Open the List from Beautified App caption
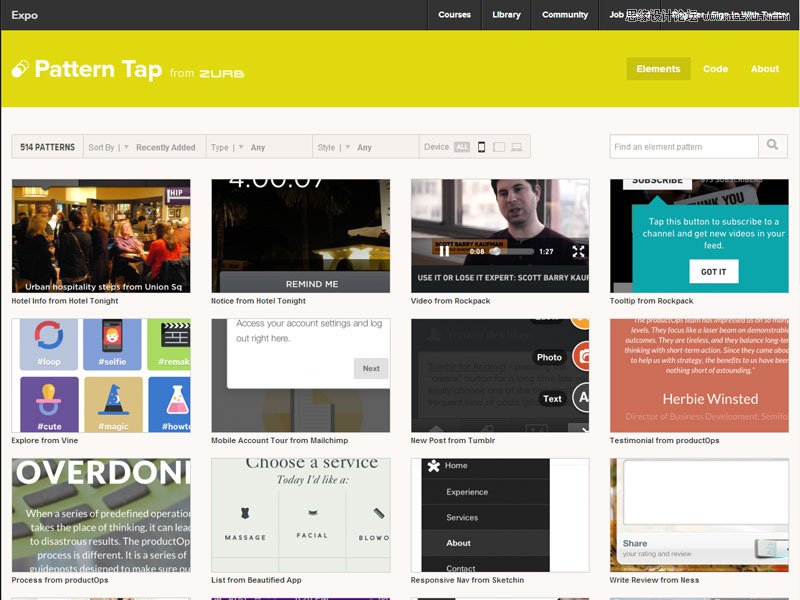Image resolution: width=800 pixels, height=600 pixels. point(256,580)
